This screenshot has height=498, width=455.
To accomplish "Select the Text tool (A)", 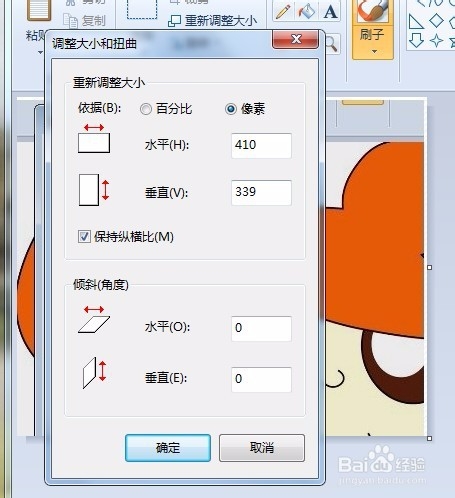I will tap(330, 12).
